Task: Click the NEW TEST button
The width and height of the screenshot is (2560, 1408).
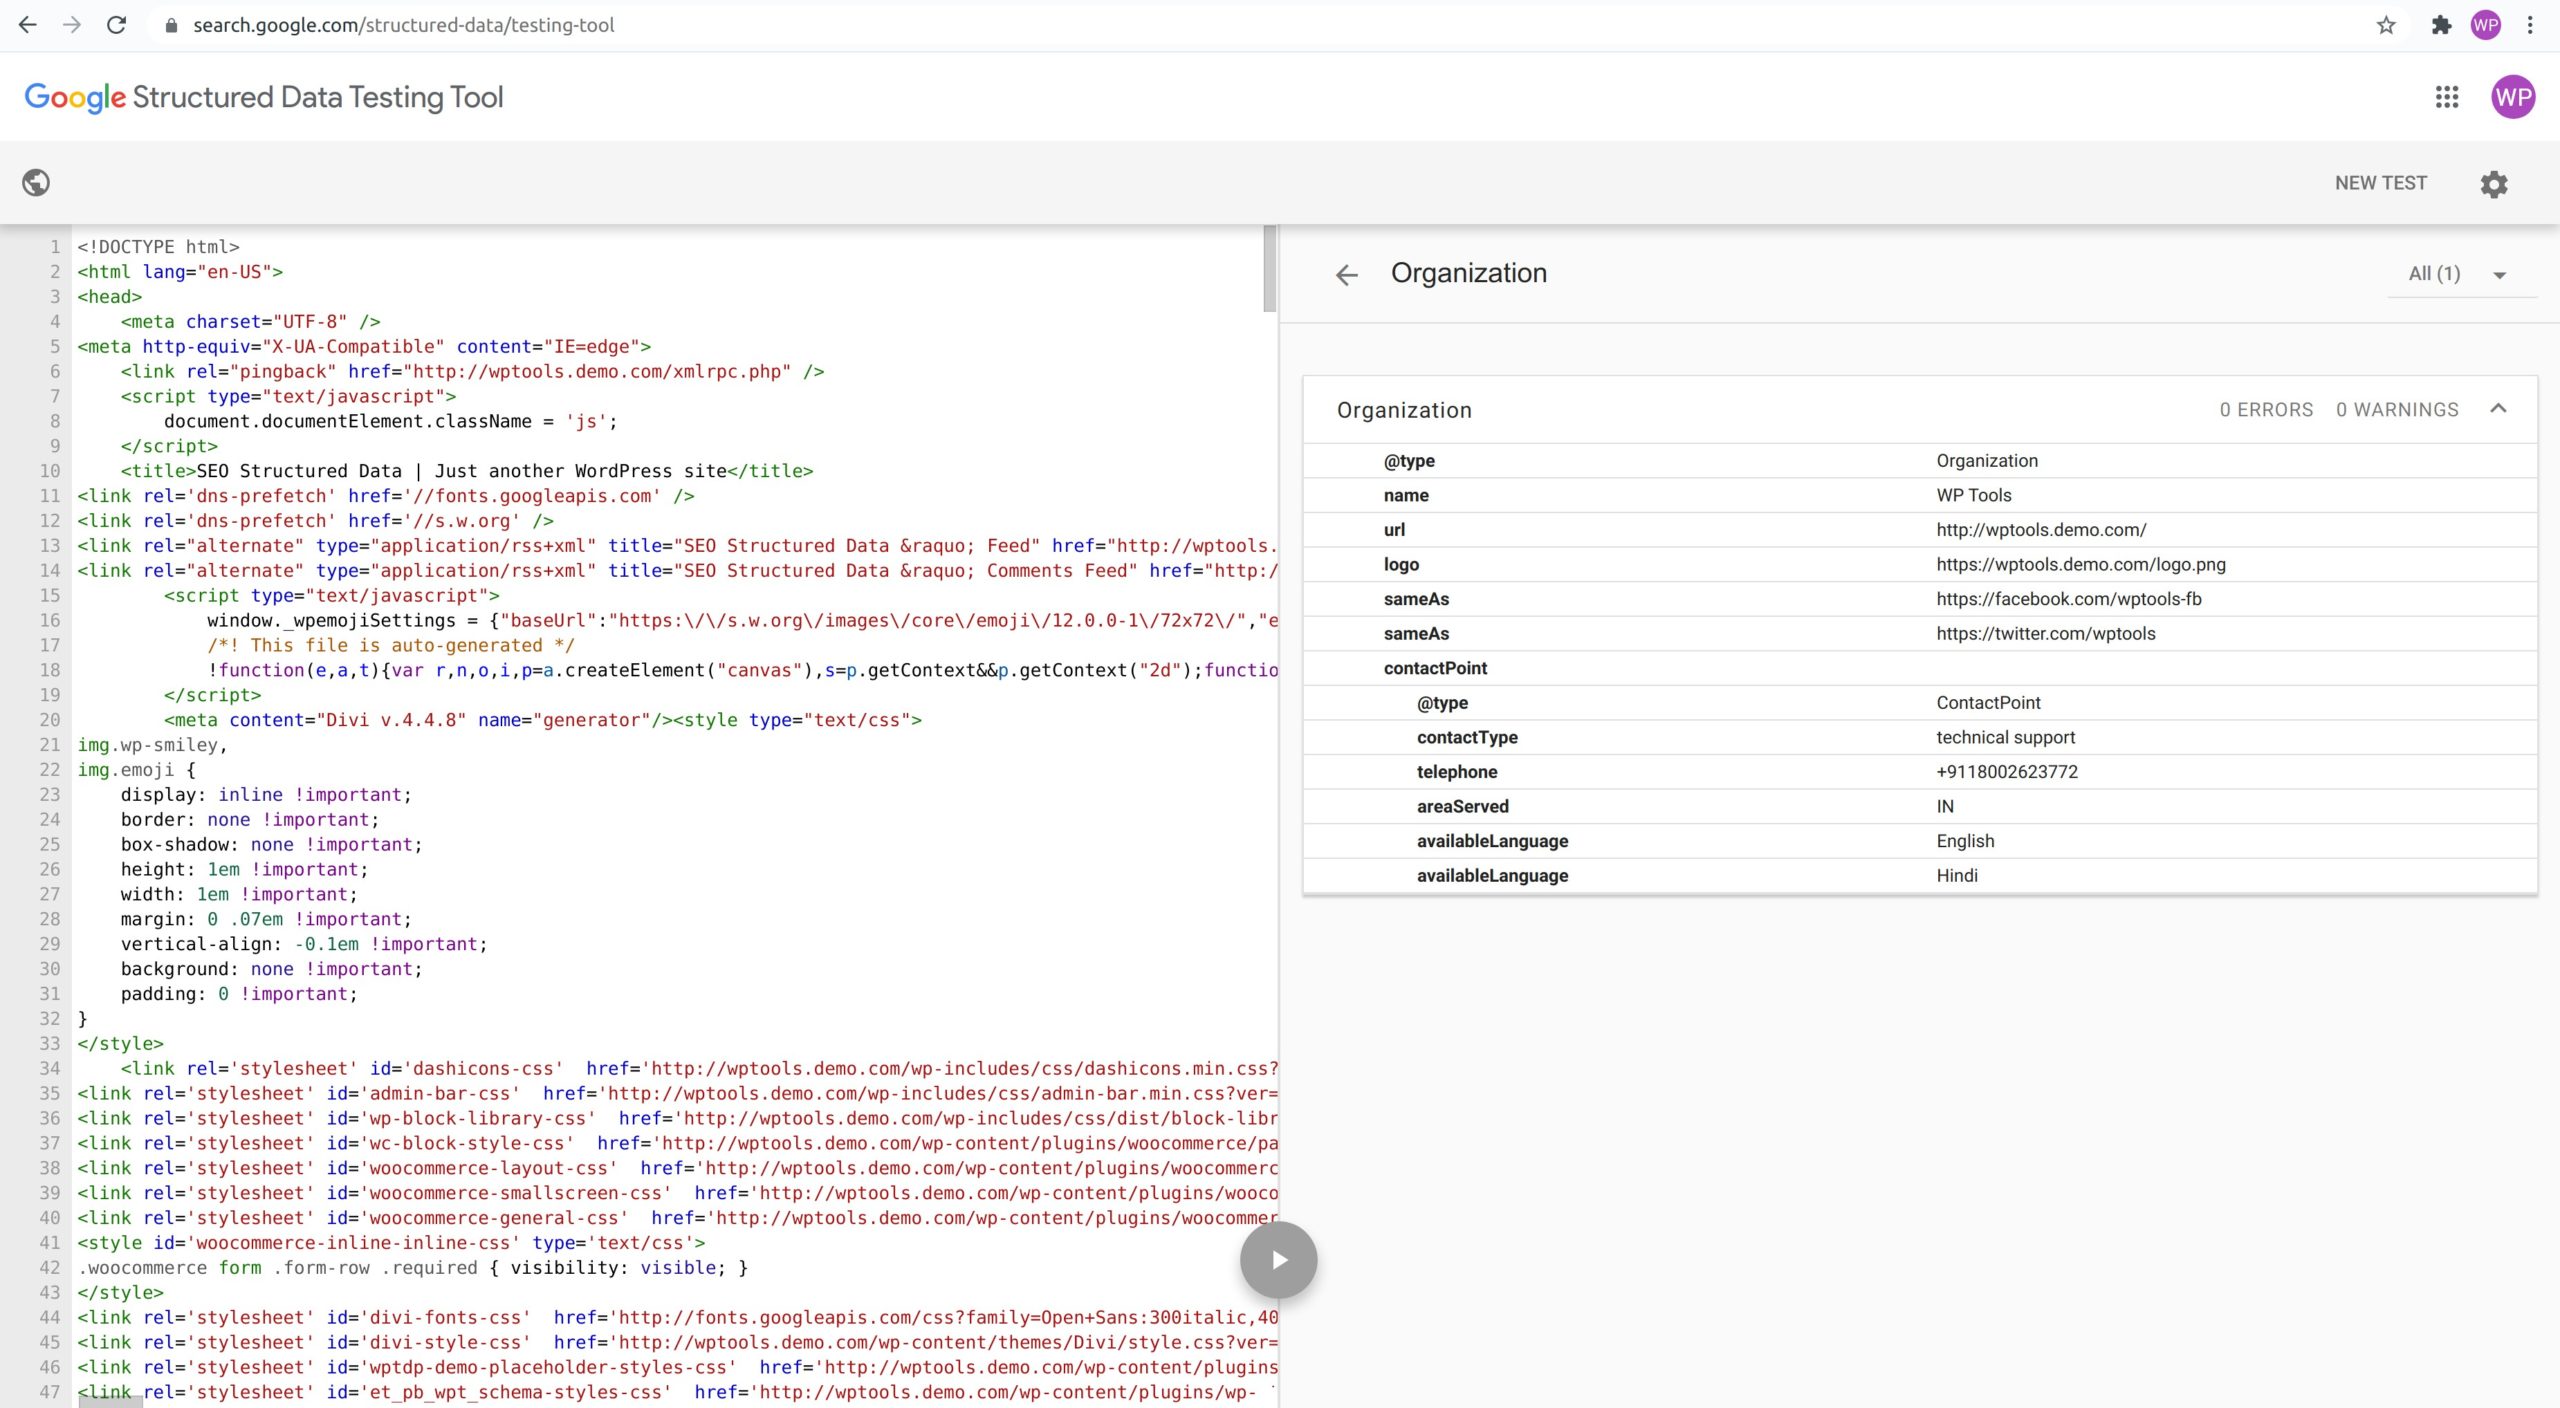Action: coord(2380,183)
